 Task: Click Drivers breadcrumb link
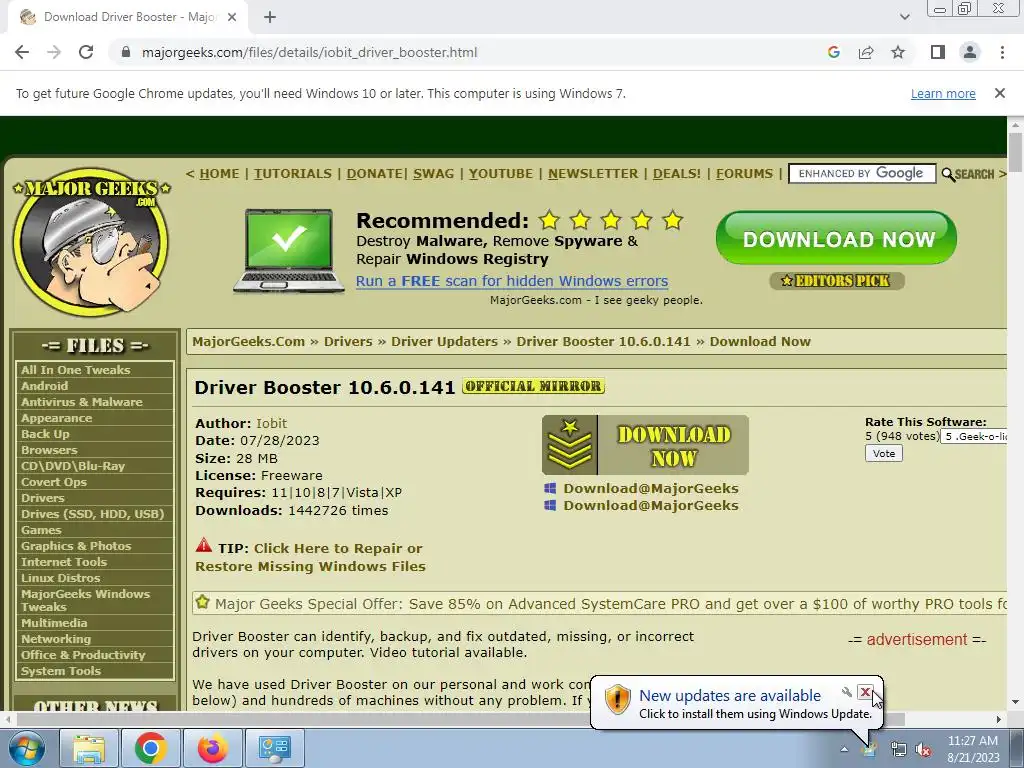(x=348, y=342)
